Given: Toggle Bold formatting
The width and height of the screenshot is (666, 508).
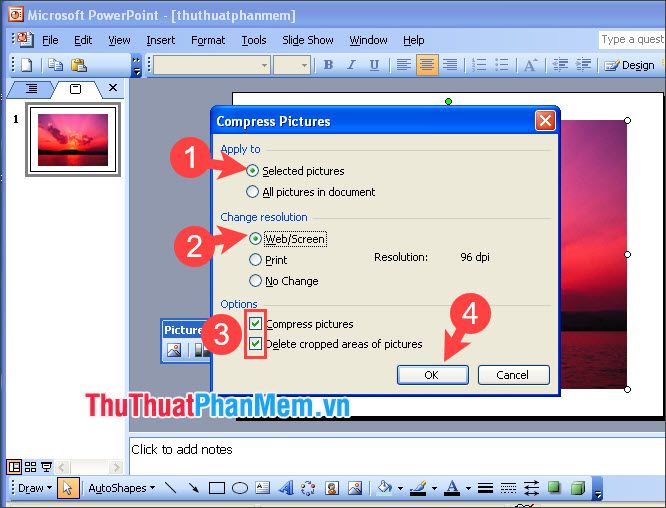Looking at the screenshot, I should [328, 65].
